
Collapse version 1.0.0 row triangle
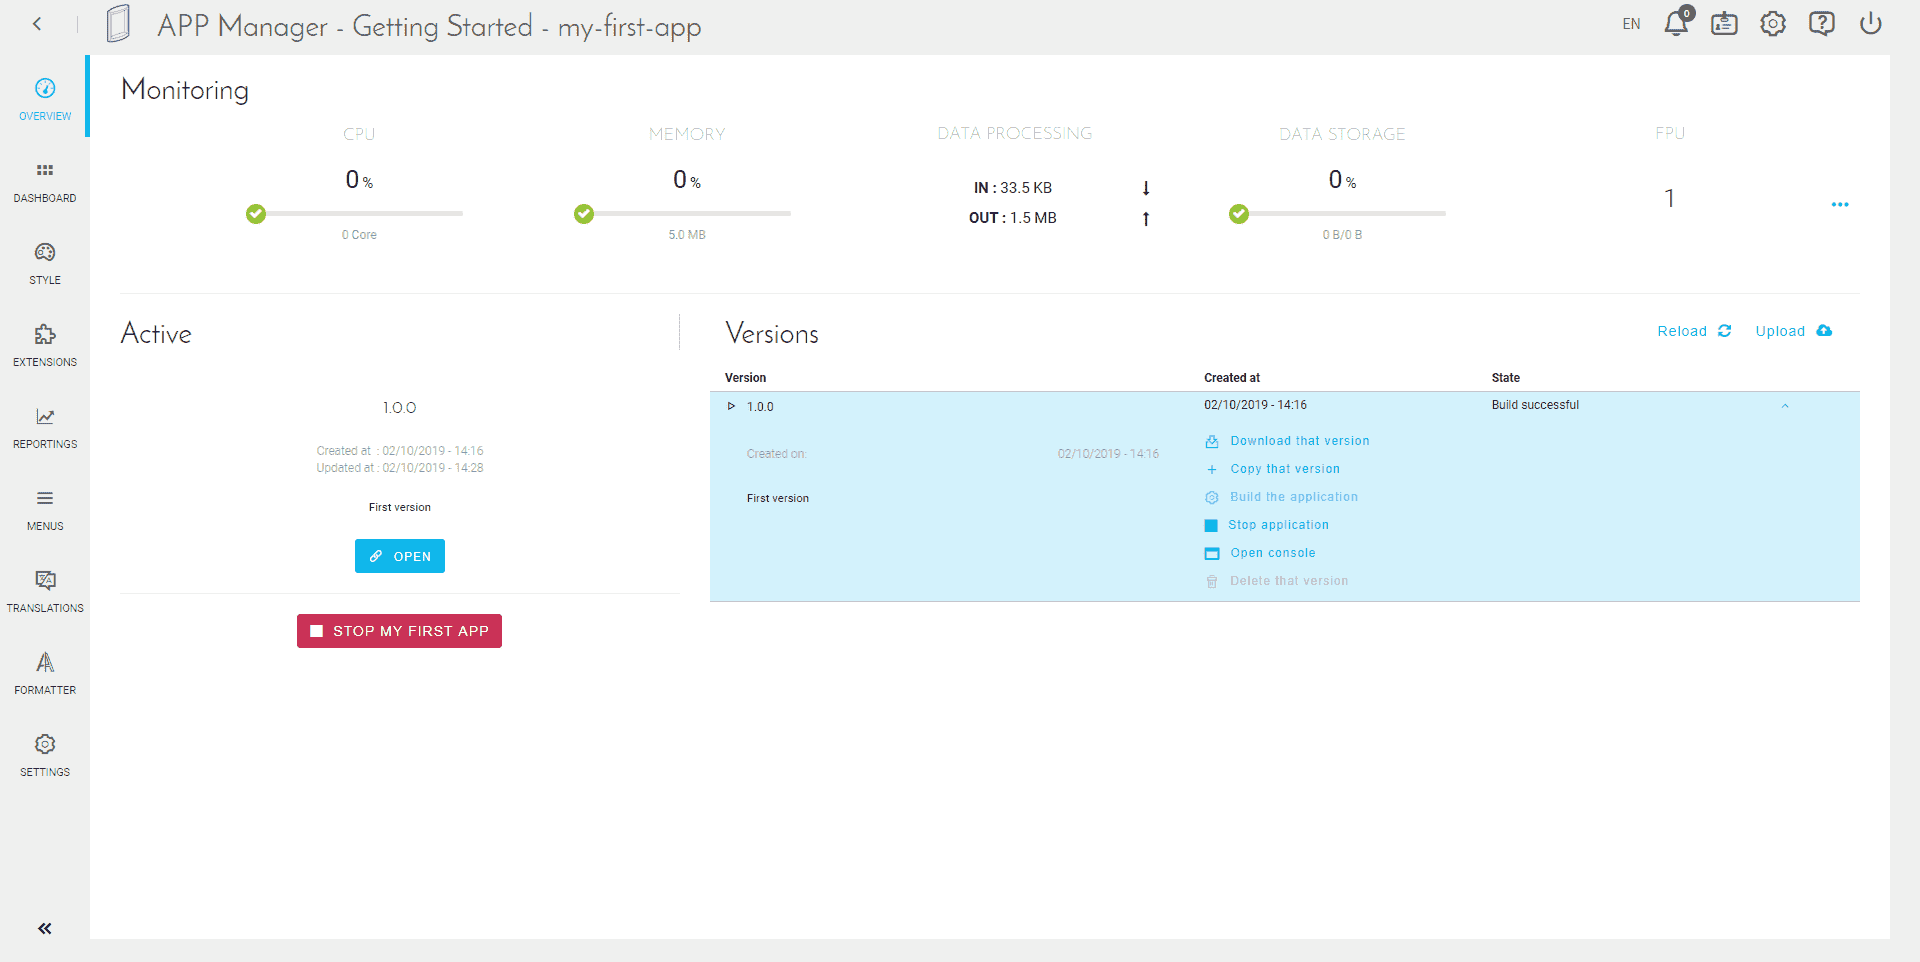click(731, 406)
